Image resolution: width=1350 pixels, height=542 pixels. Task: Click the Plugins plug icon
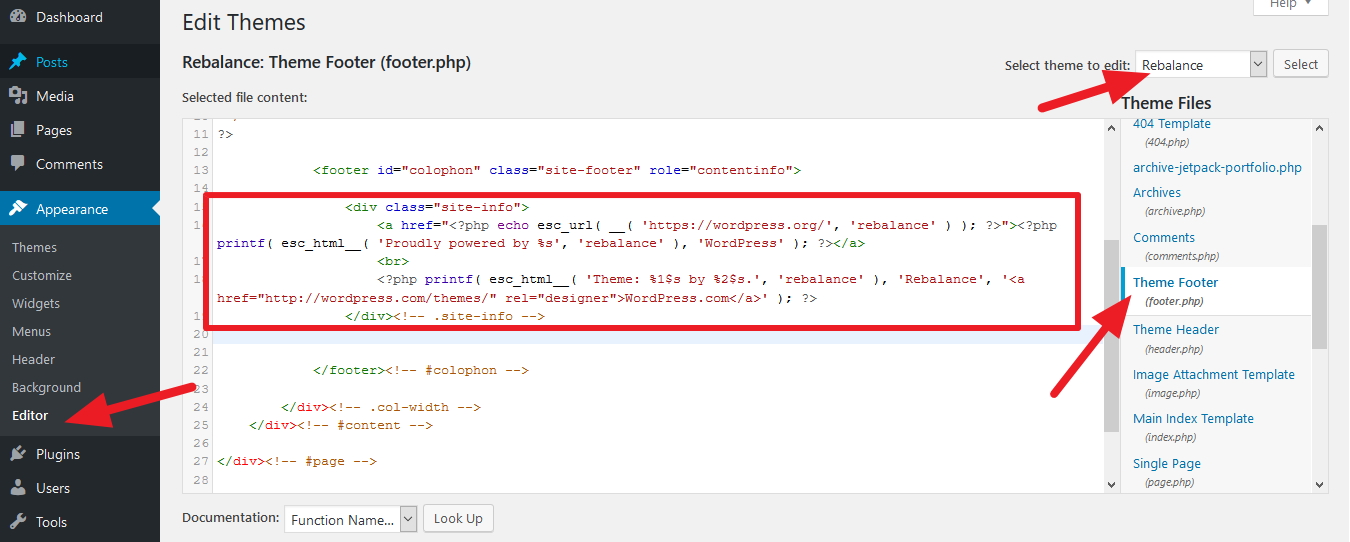tap(18, 454)
